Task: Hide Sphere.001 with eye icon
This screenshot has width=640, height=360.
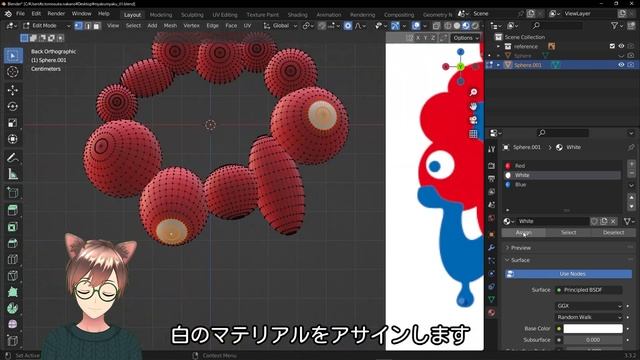Action: [621, 65]
